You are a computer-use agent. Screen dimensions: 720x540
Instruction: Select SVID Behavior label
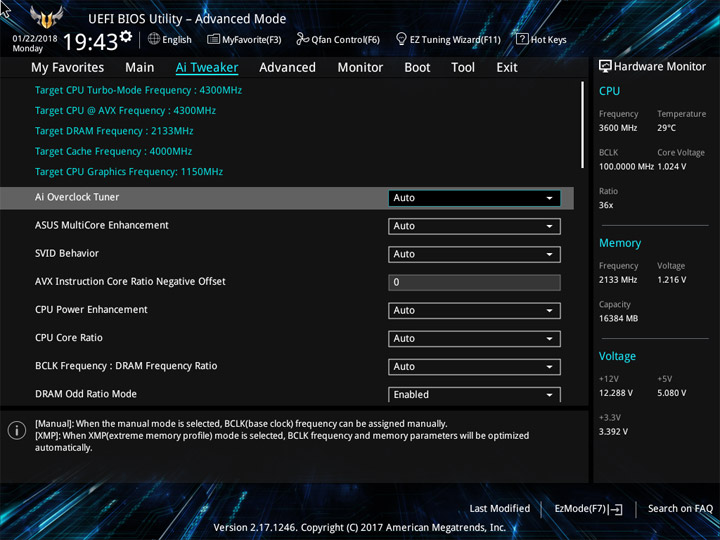pyautogui.click(x=67, y=253)
